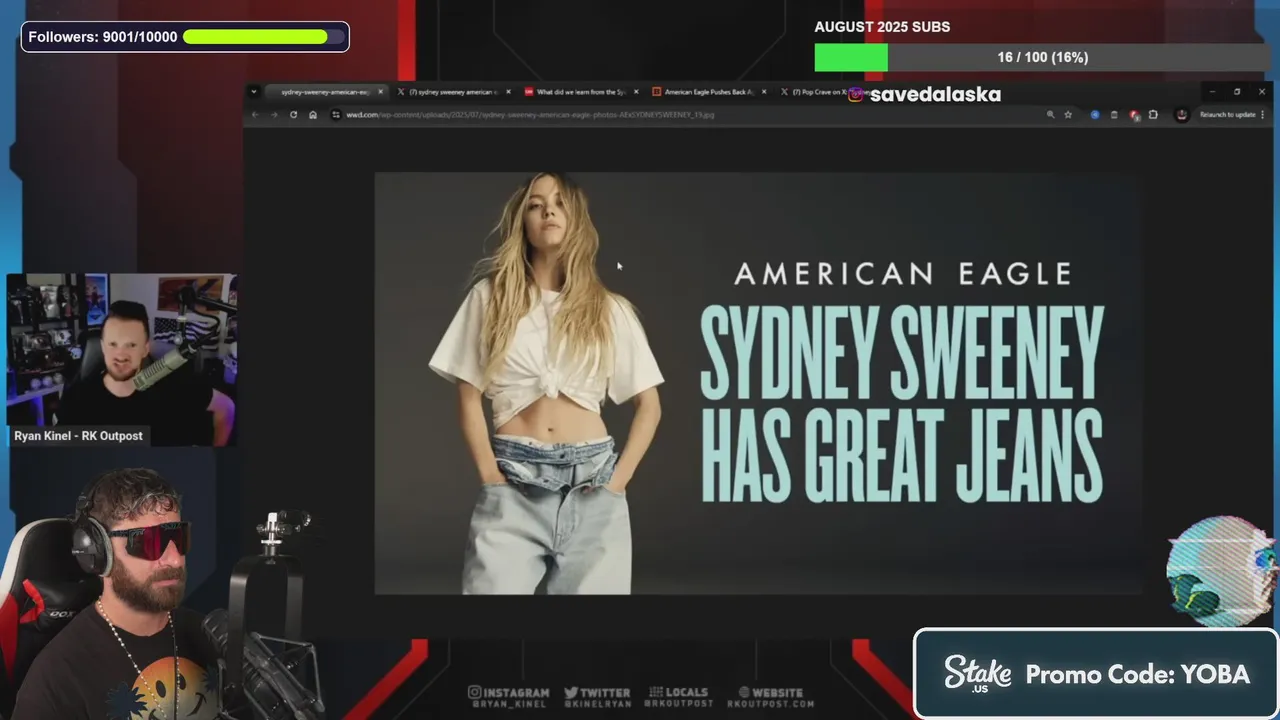This screenshot has height=720, width=1280.
Task: Click the Twitter KINELRYAN footer link
Action: click(x=597, y=697)
